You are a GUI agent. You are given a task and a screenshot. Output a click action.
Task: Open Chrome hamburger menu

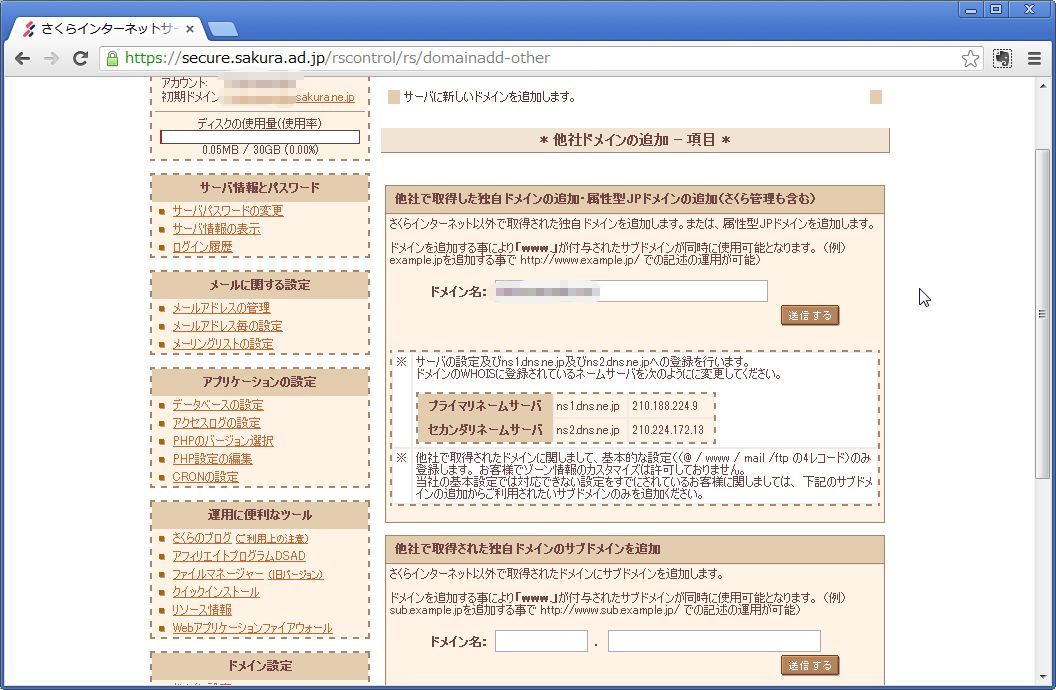coord(1034,59)
